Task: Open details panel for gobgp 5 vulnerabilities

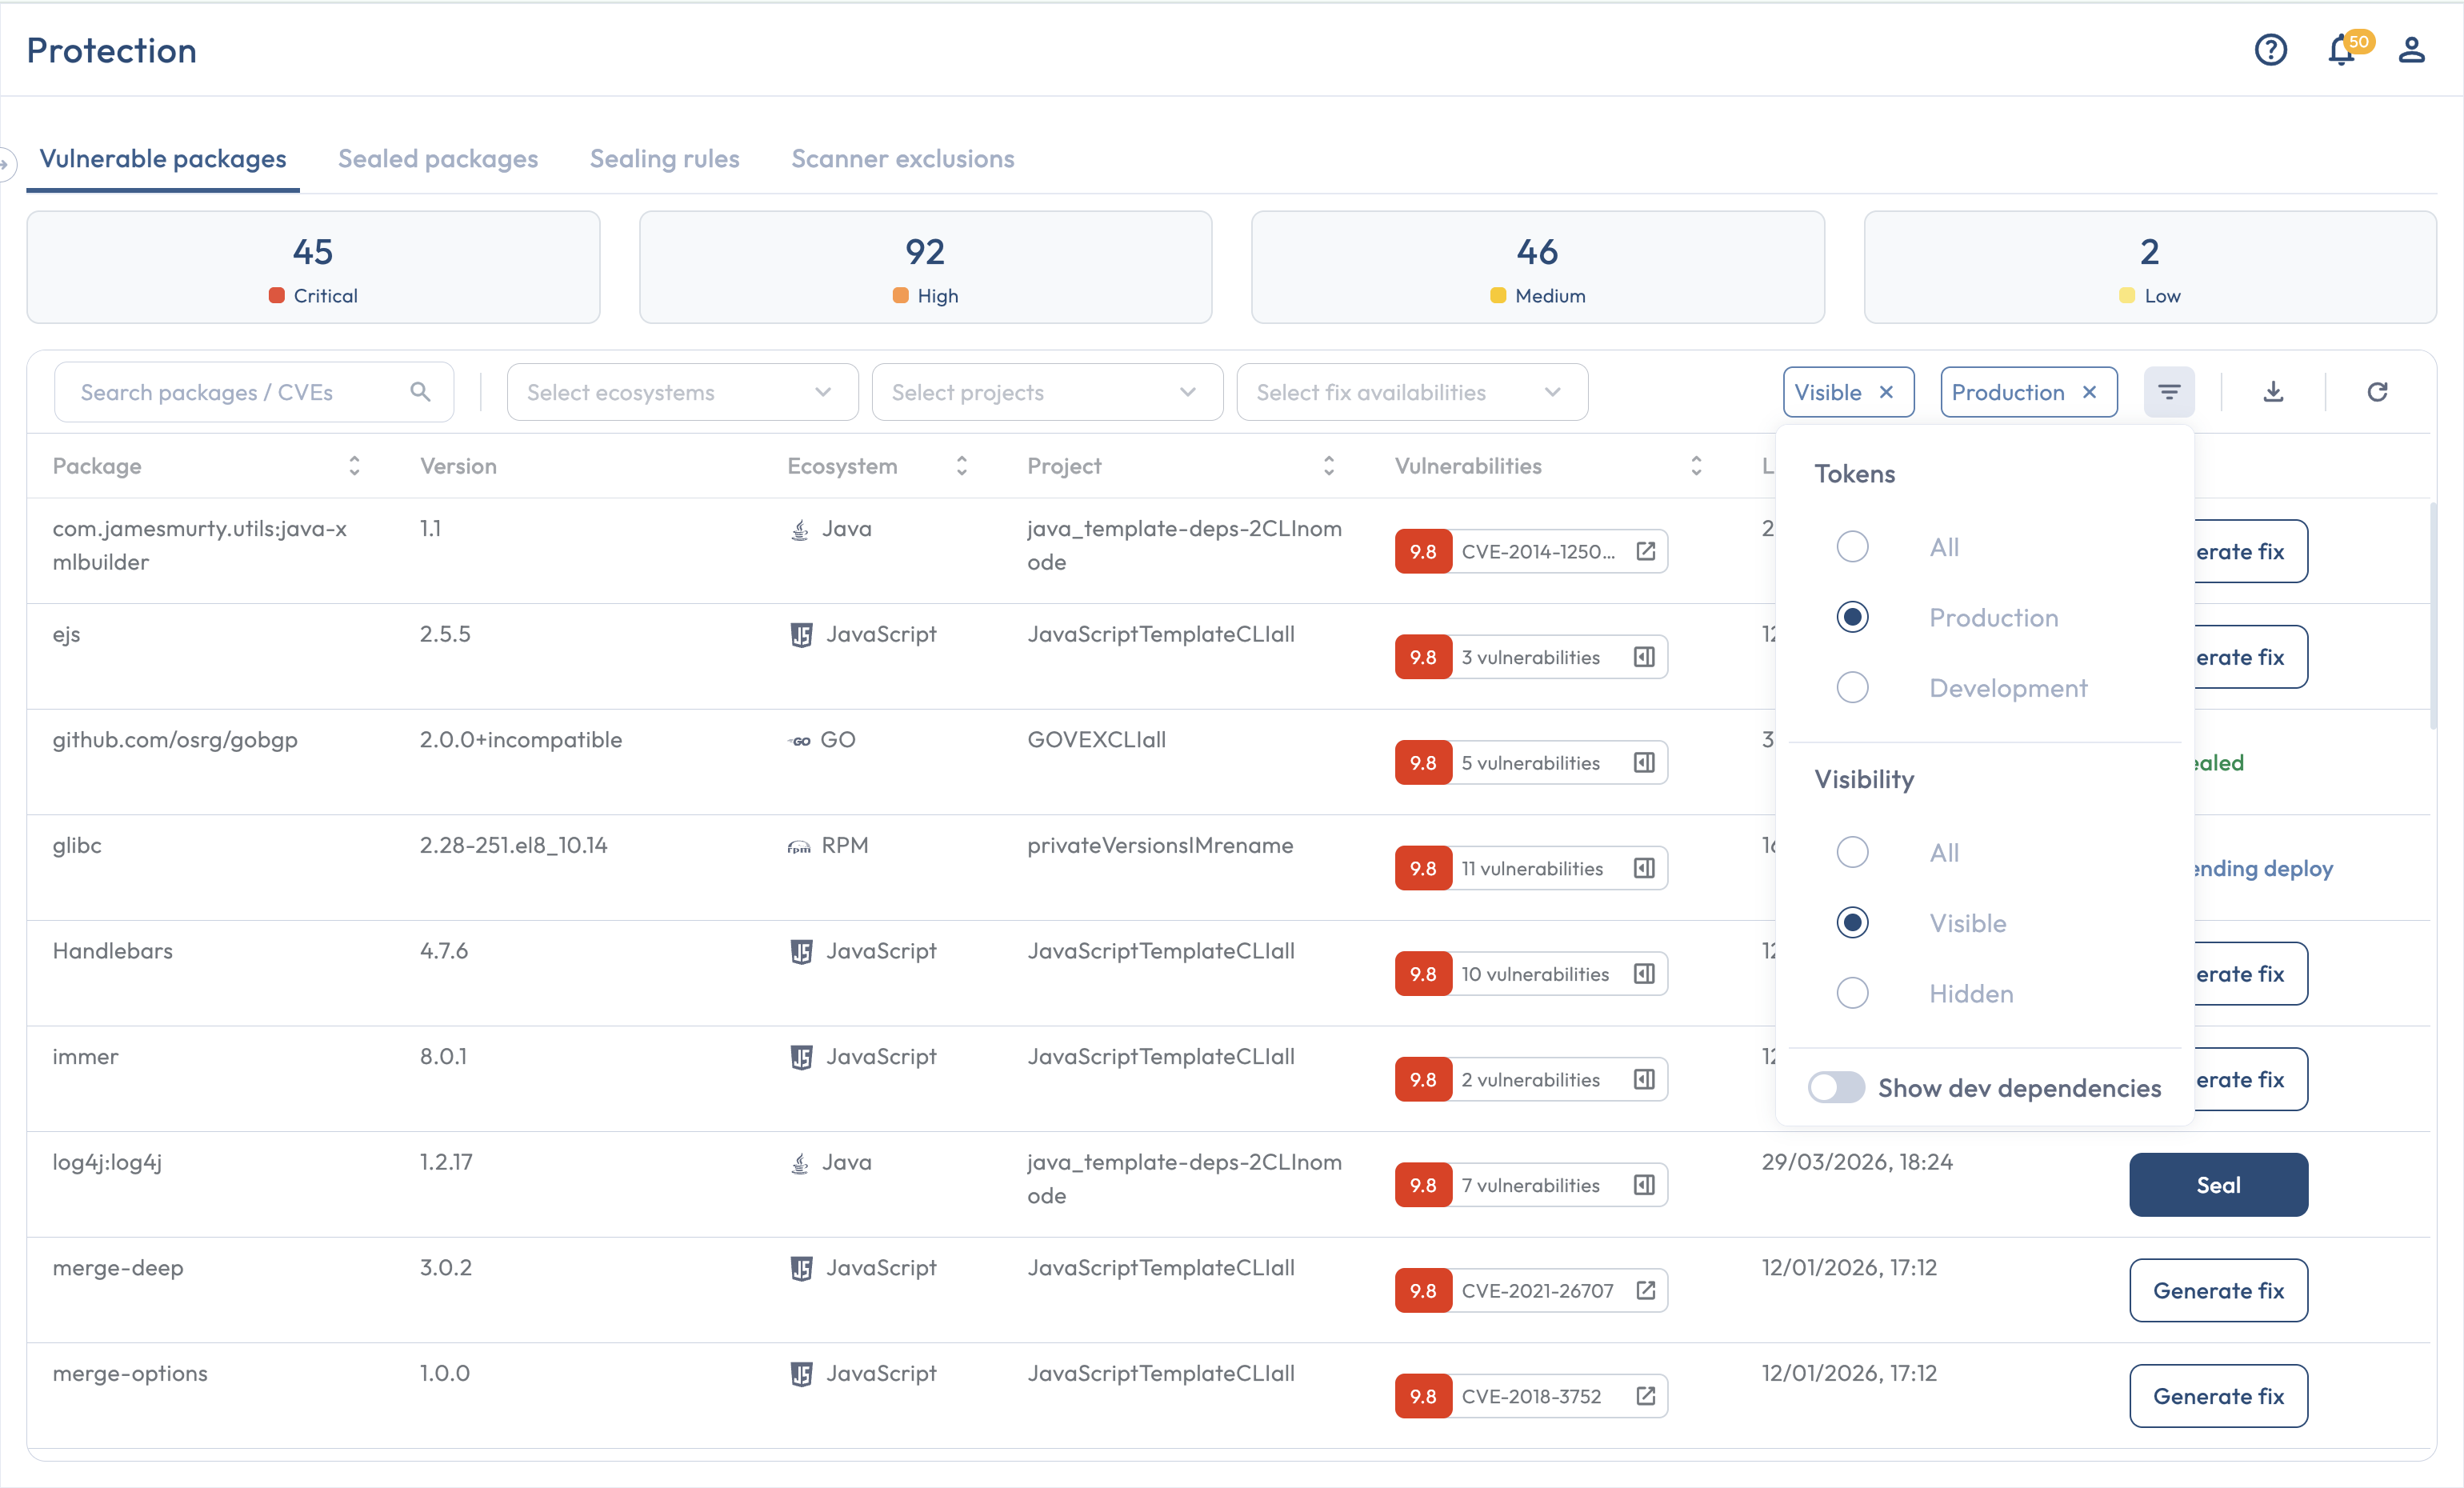Action: tap(1644, 763)
